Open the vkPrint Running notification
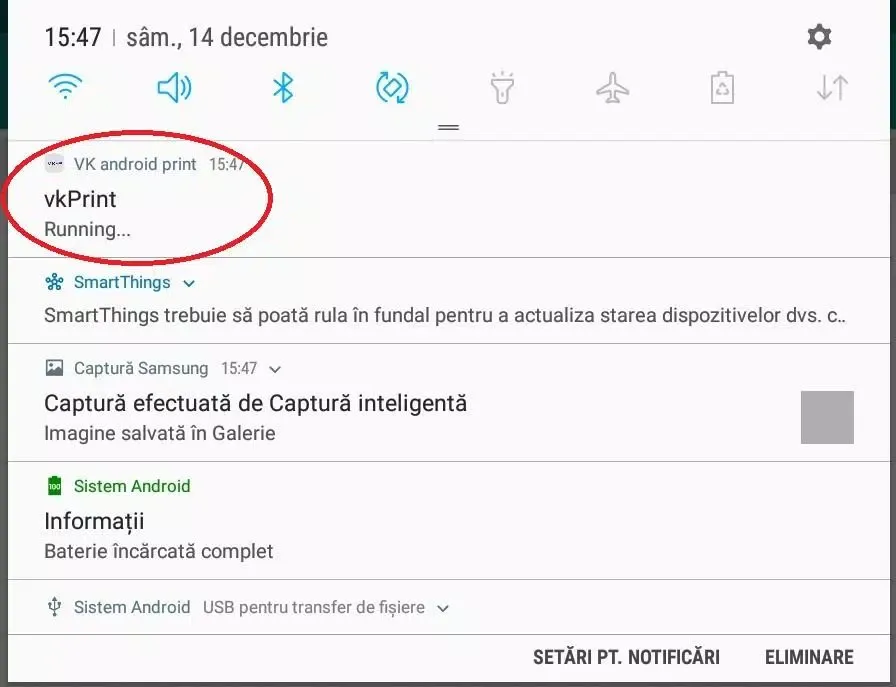896x687 pixels. (x=449, y=199)
